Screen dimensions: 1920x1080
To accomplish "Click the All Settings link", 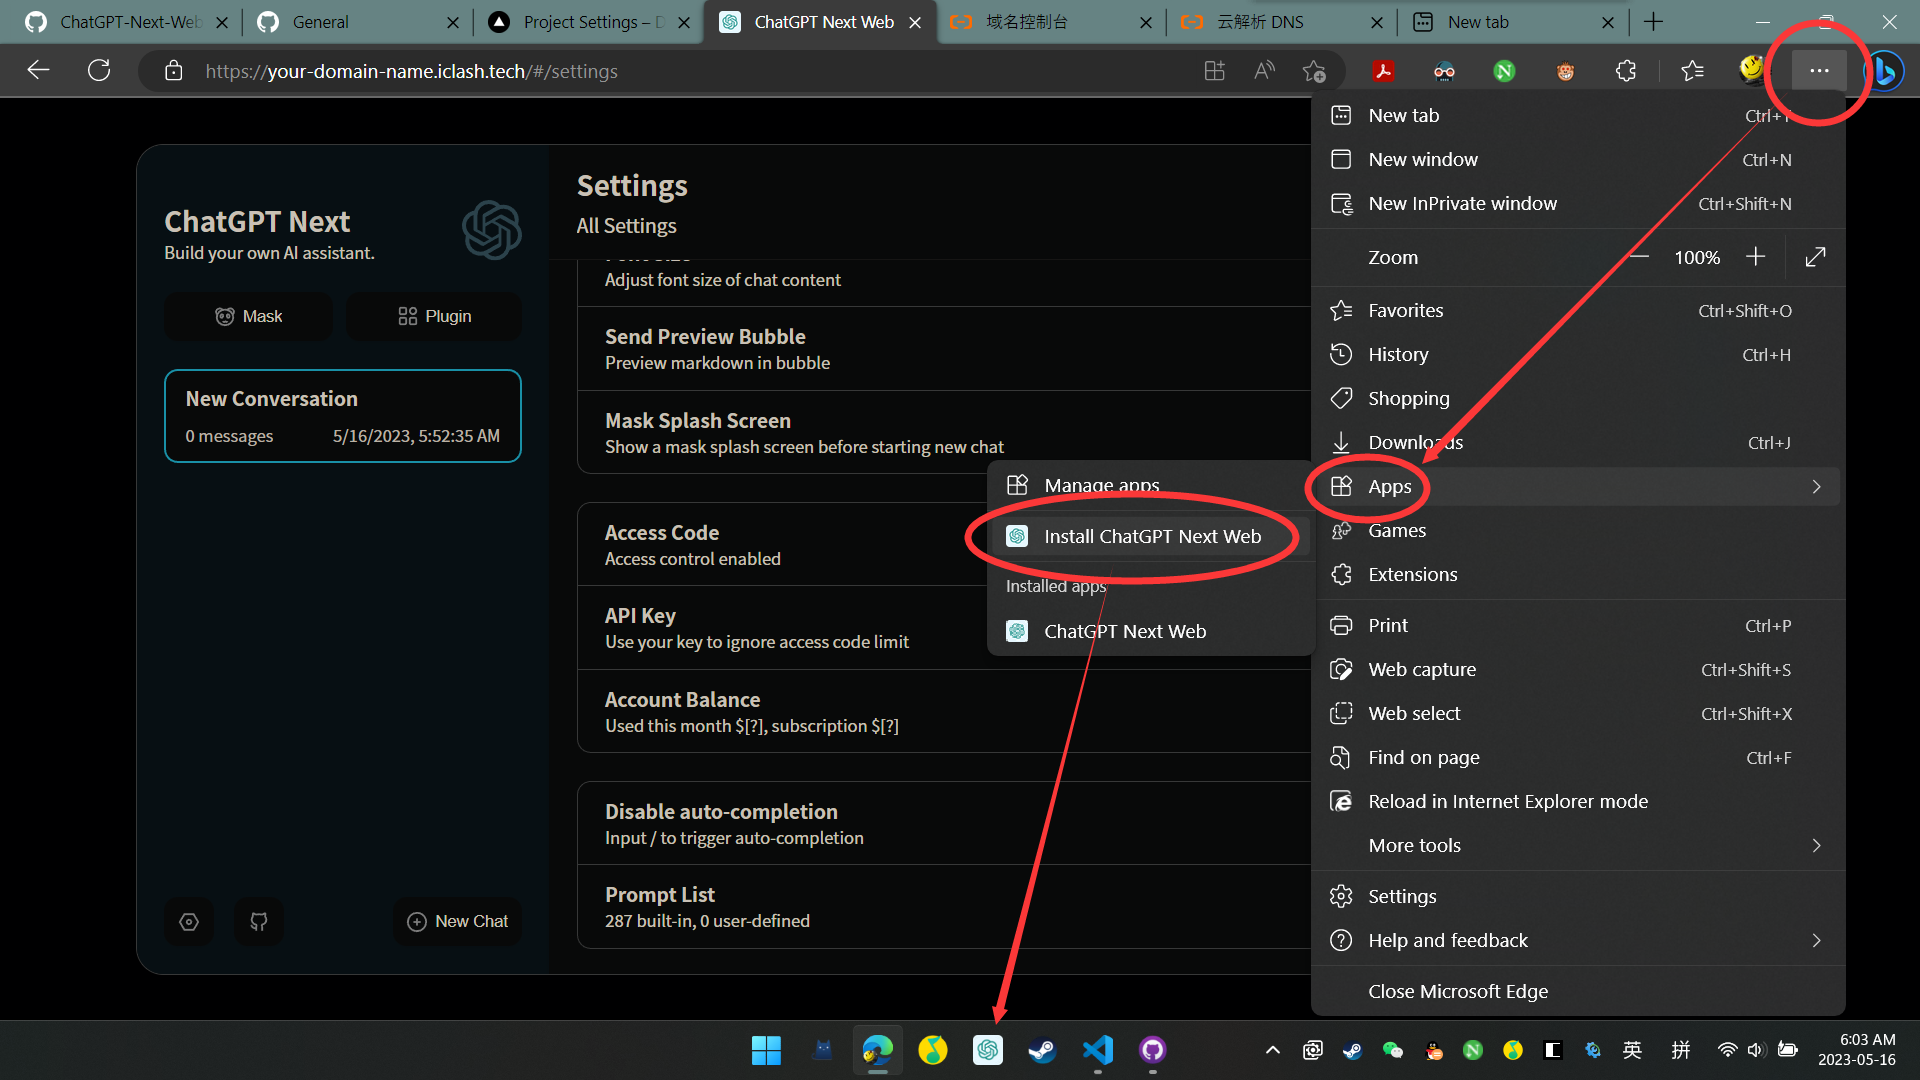I will pyautogui.click(x=626, y=225).
